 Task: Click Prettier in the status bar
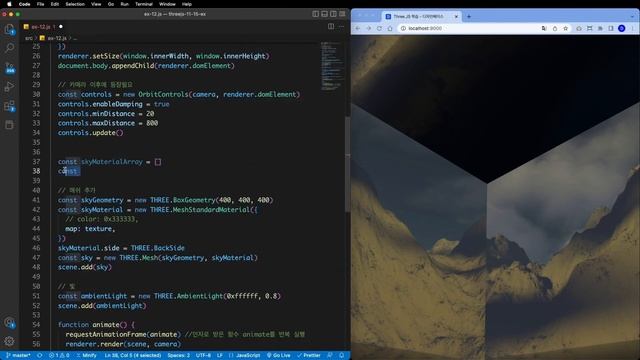(x=309, y=356)
